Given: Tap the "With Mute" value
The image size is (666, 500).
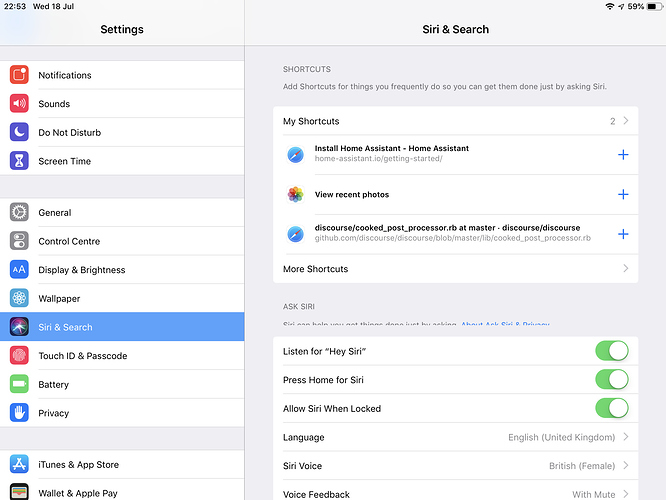Looking at the screenshot, I should (x=593, y=494).
